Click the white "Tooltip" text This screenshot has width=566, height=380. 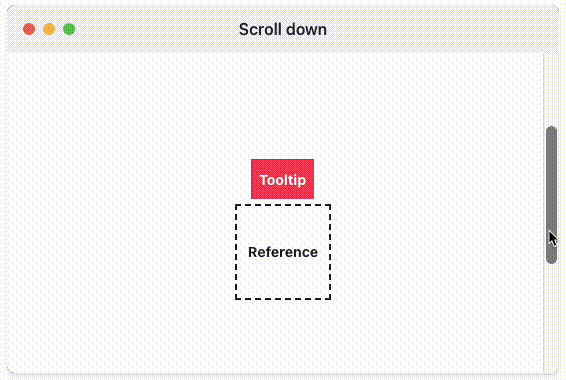coord(283,180)
